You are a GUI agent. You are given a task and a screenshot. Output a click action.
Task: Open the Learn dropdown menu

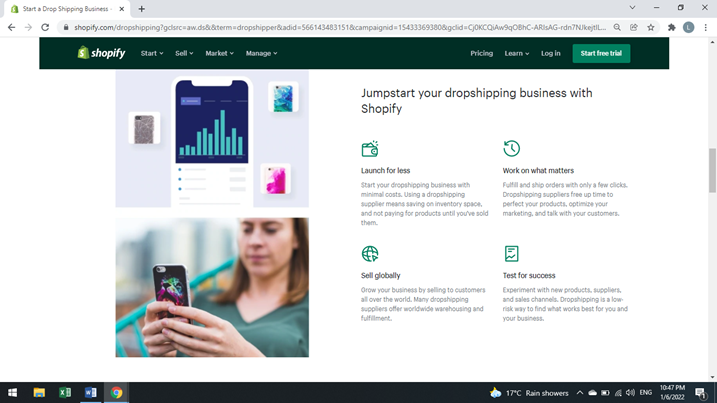click(517, 54)
